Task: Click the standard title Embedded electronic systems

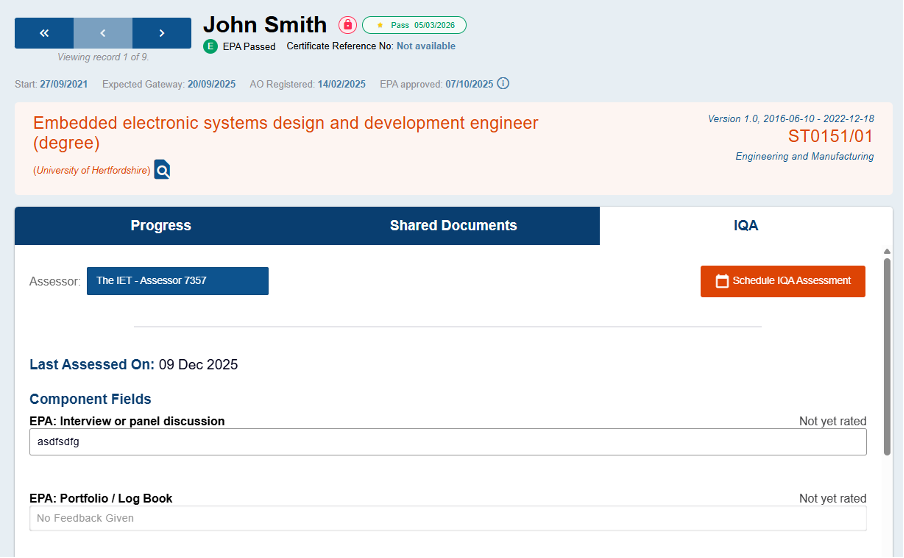Action: tap(286, 133)
